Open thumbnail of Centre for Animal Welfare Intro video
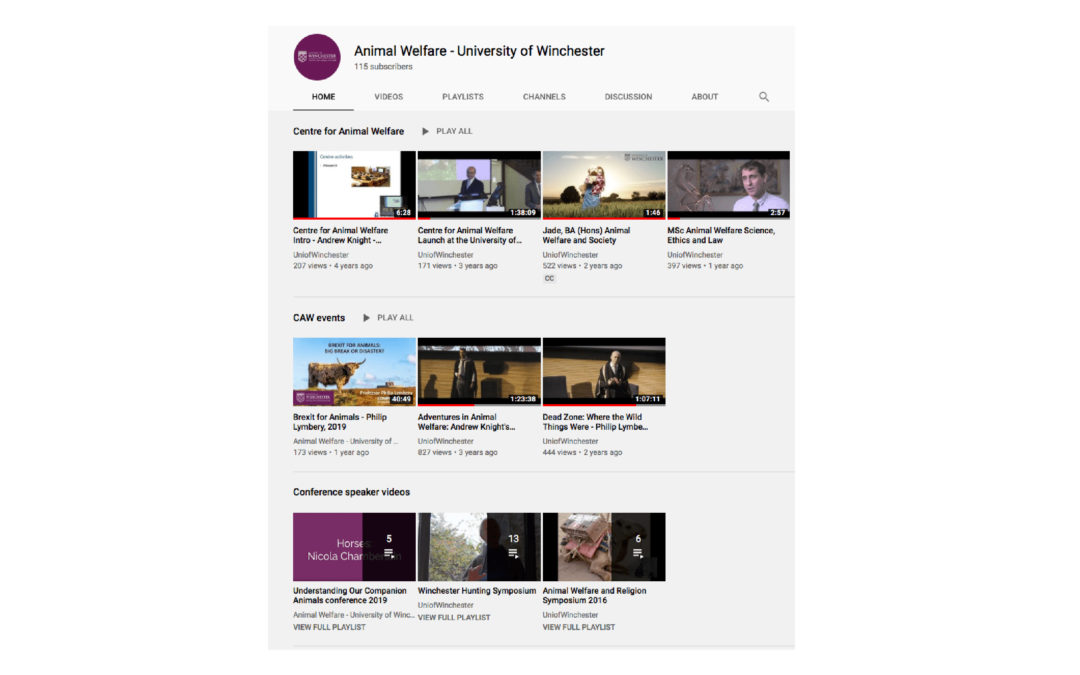The image size is (1080, 675). pyautogui.click(x=354, y=185)
